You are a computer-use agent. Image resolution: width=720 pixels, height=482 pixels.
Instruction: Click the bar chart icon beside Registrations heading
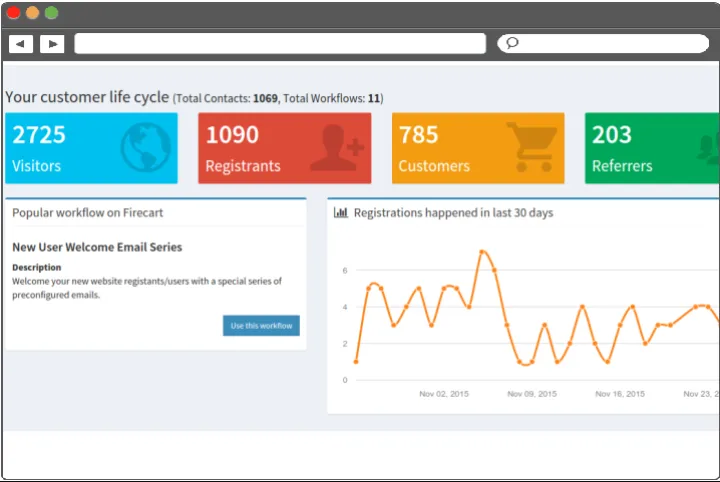click(340, 213)
